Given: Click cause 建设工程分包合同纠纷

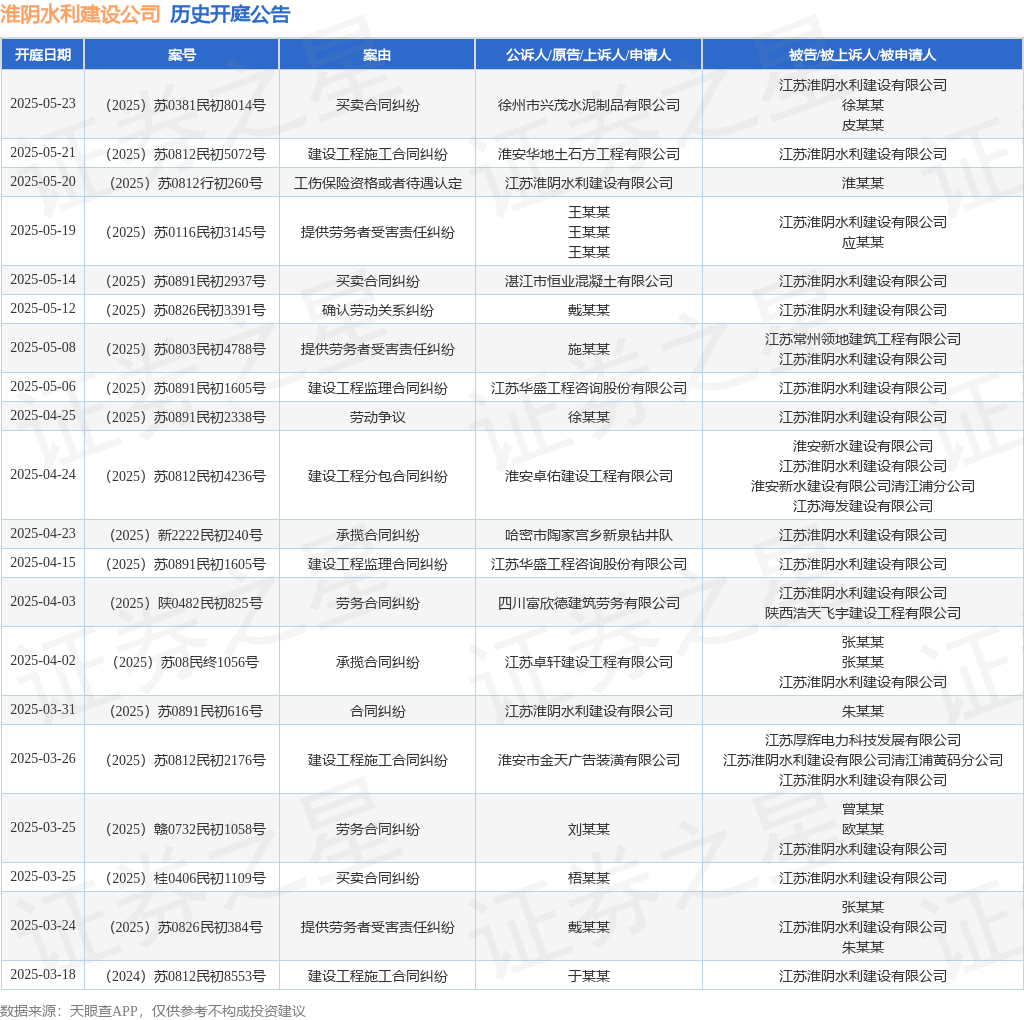Looking at the screenshot, I should [x=377, y=476].
